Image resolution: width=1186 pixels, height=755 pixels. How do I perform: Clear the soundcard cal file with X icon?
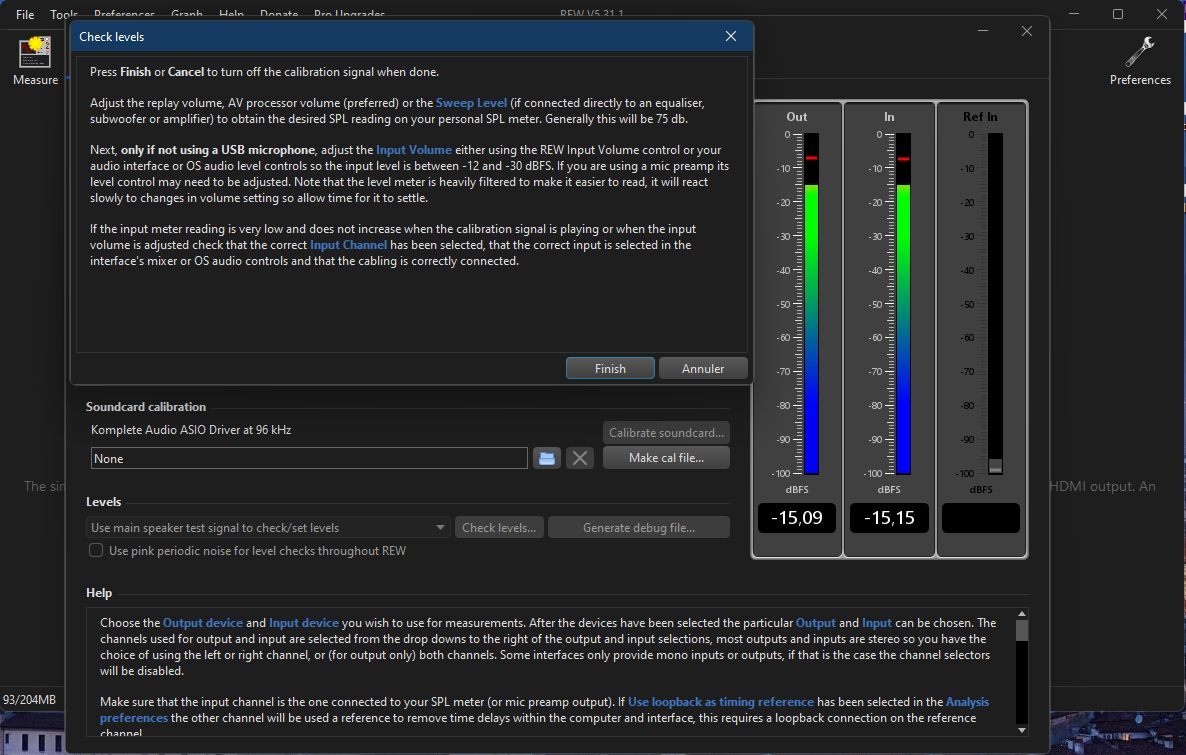pos(580,458)
